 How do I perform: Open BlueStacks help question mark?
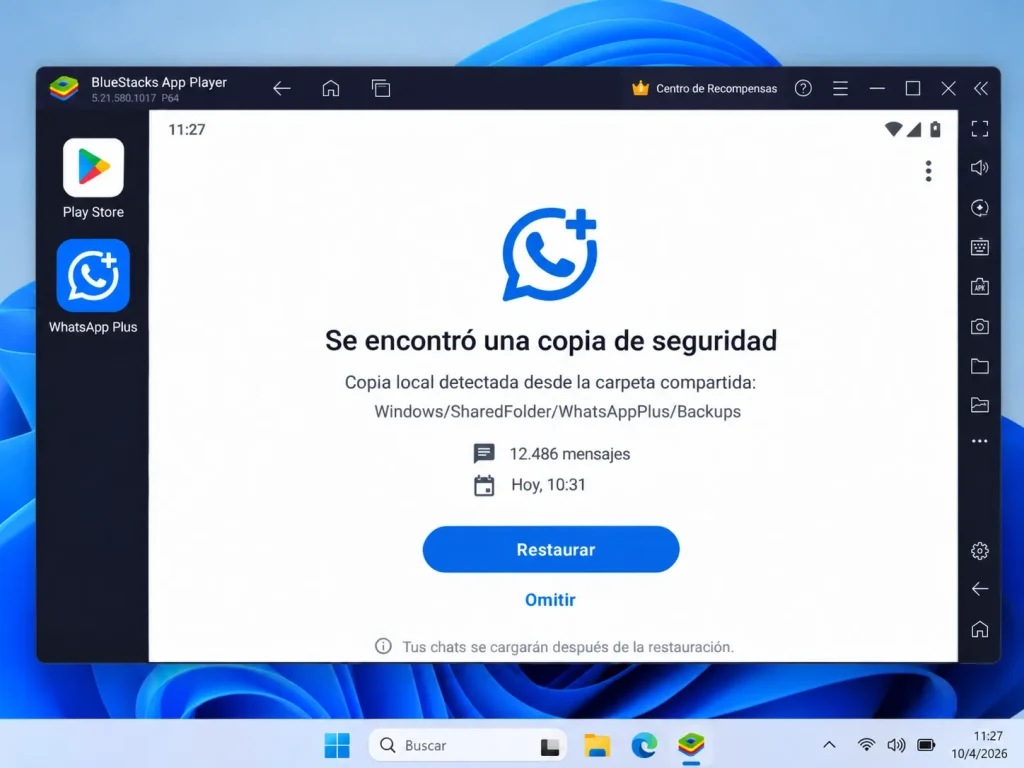[x=803, y=88]
